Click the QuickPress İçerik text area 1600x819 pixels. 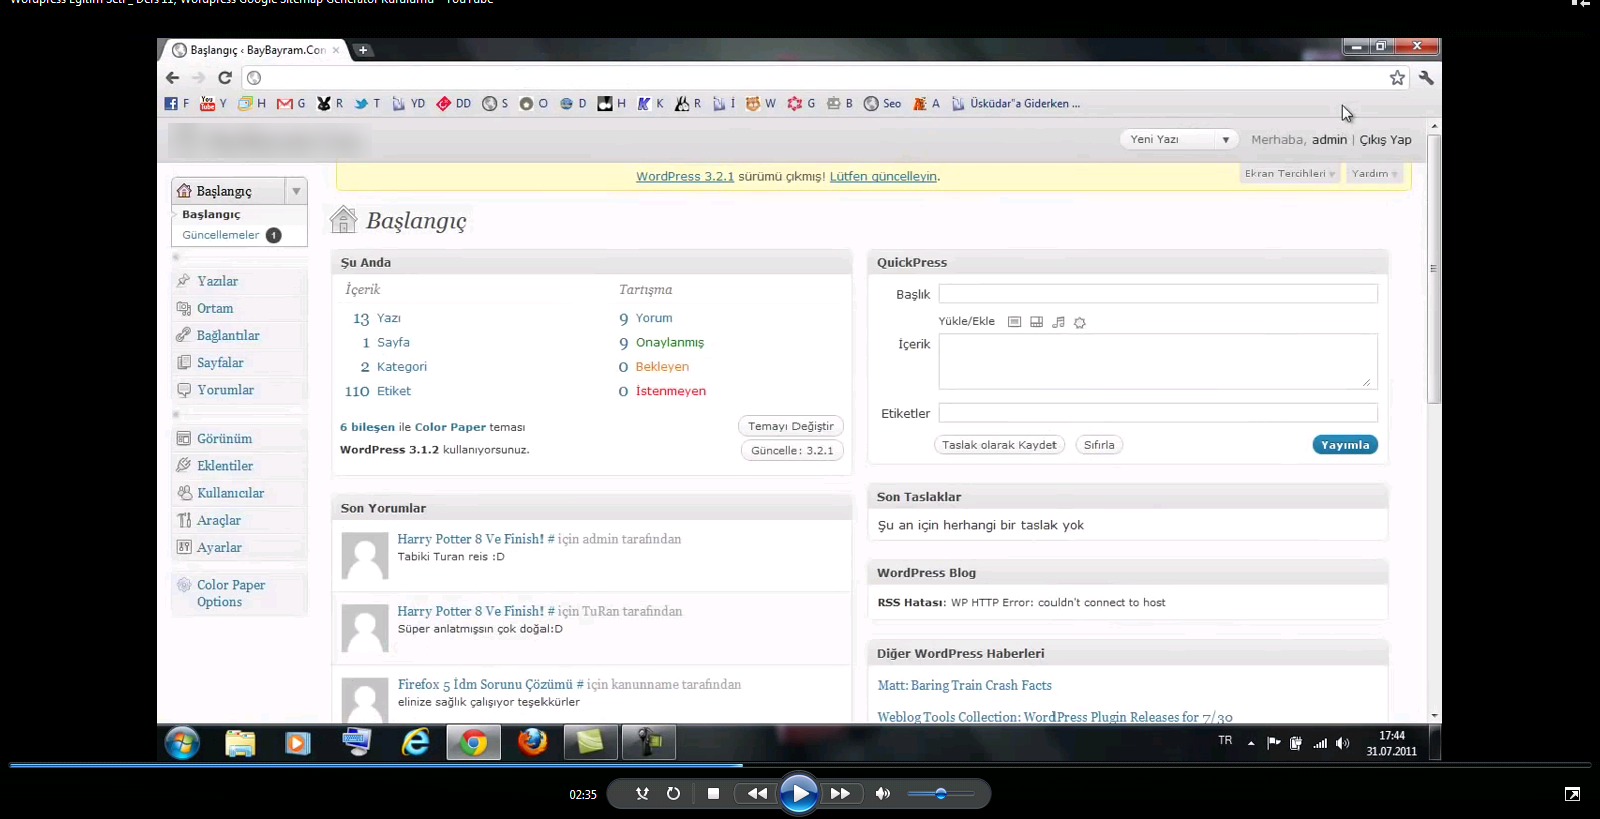(1158, 362)
